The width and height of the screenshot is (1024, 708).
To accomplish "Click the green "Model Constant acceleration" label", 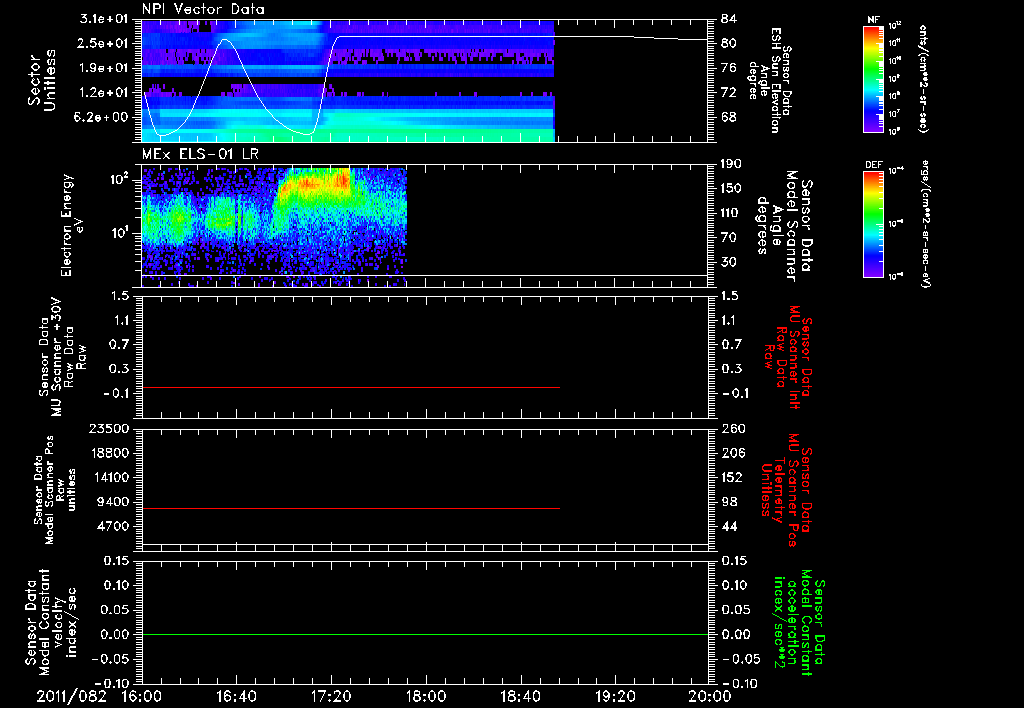I will click(x=799, y=622).
